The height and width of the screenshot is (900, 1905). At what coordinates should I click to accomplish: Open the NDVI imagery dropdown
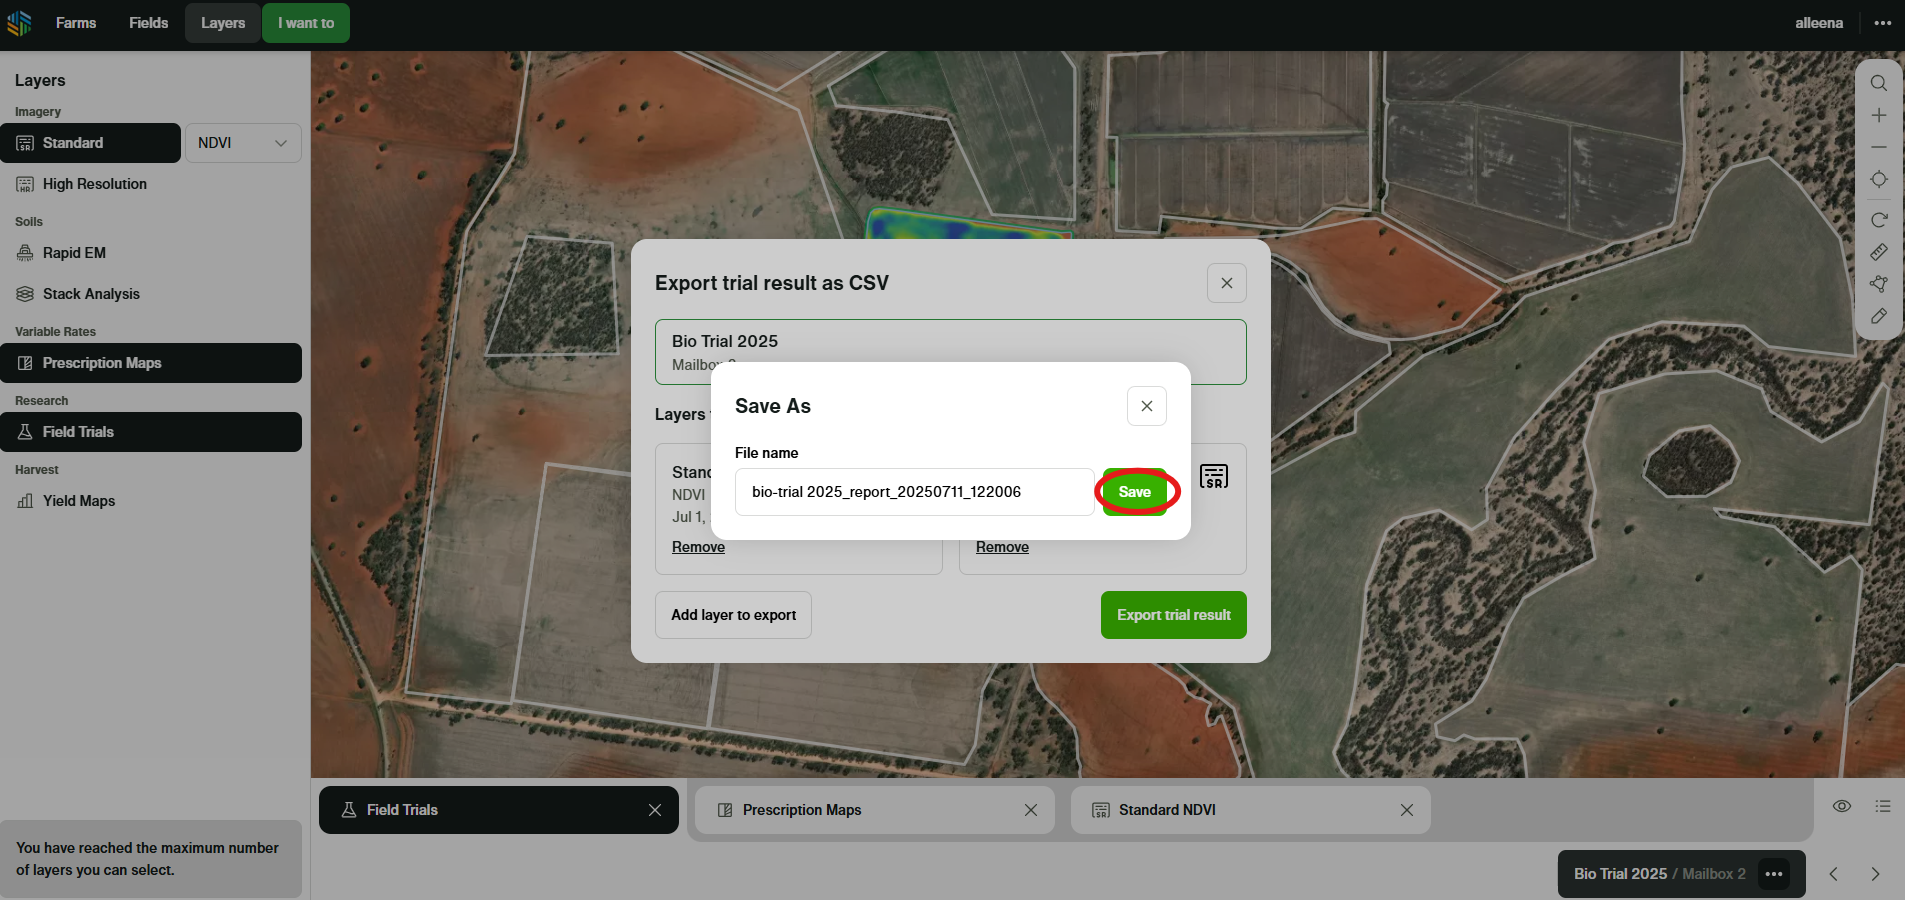243,143
